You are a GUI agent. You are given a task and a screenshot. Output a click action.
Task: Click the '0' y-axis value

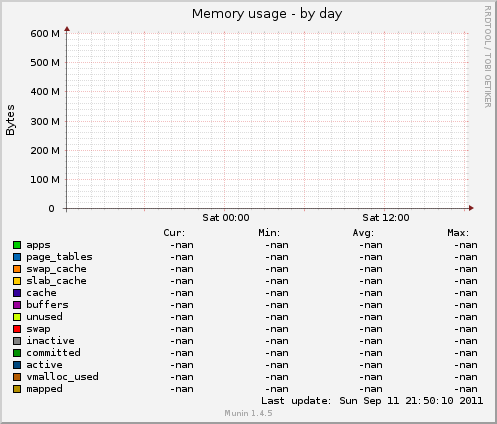[51, 209]
